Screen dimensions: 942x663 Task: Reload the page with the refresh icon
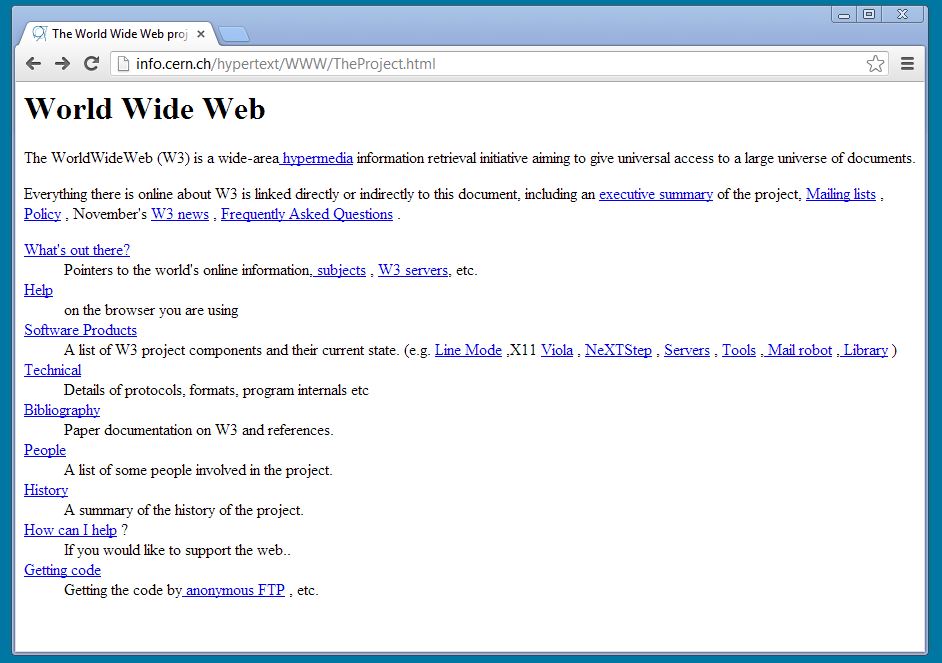tap(91, 64)
